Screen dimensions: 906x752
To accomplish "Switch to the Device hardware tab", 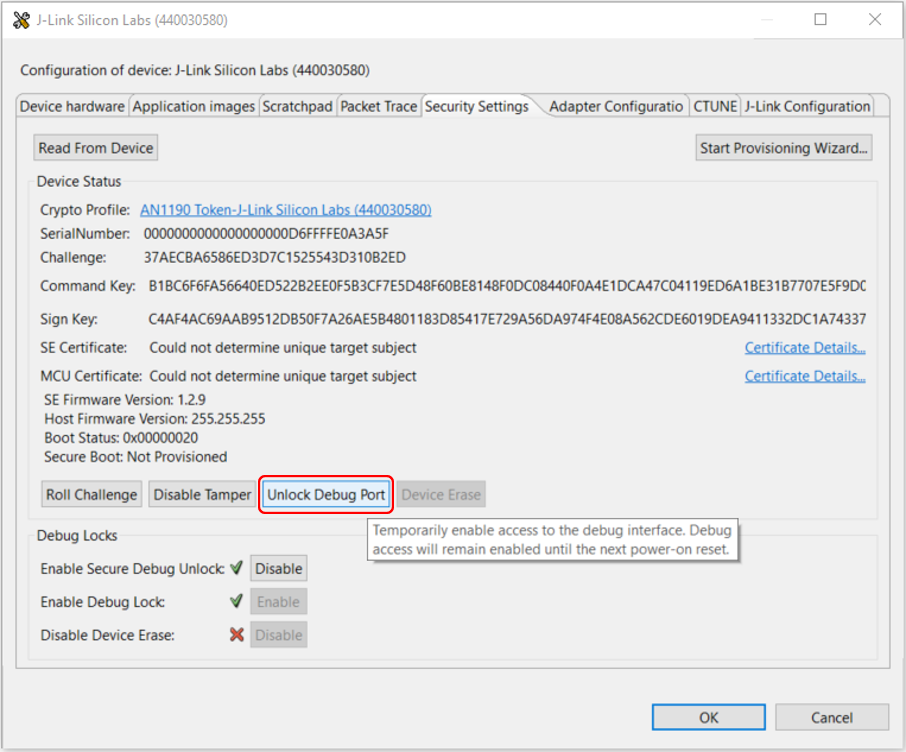I will coord(72,107).
